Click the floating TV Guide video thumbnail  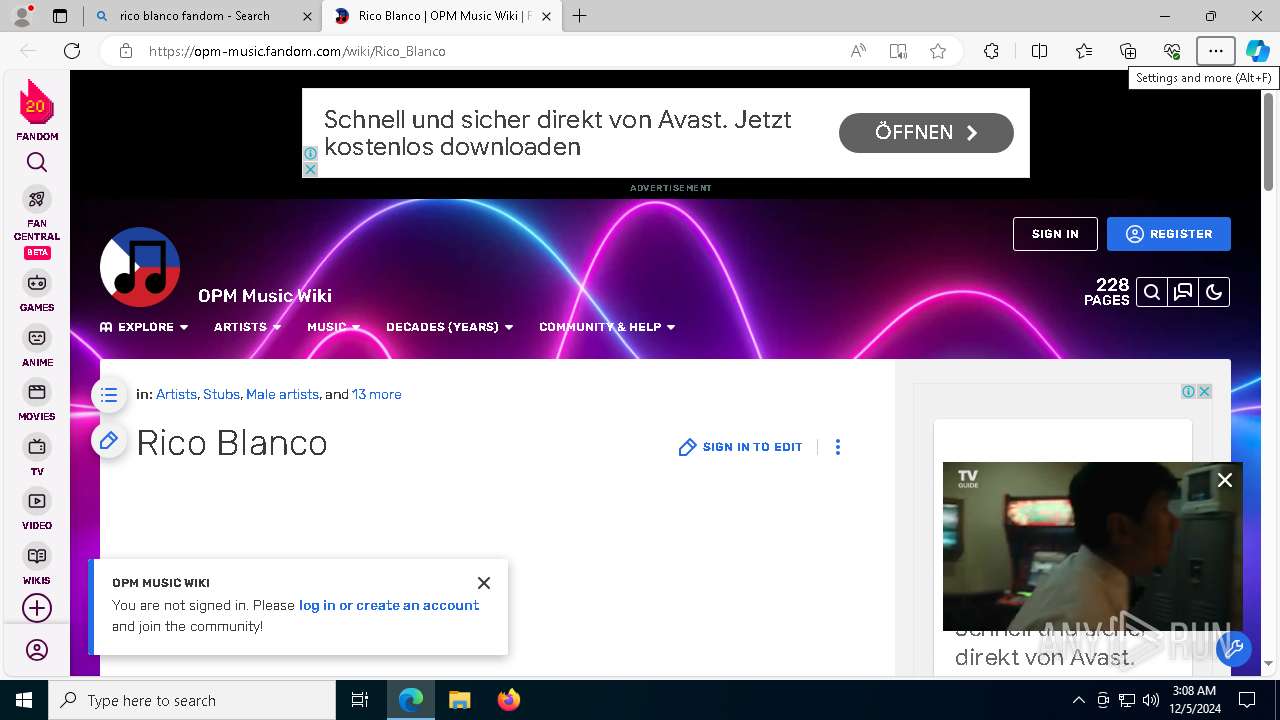(1093, 546)
